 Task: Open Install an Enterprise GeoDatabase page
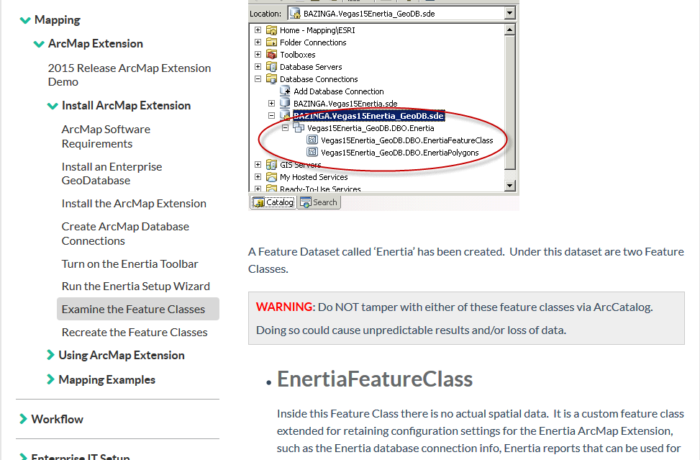coord(112,173)
